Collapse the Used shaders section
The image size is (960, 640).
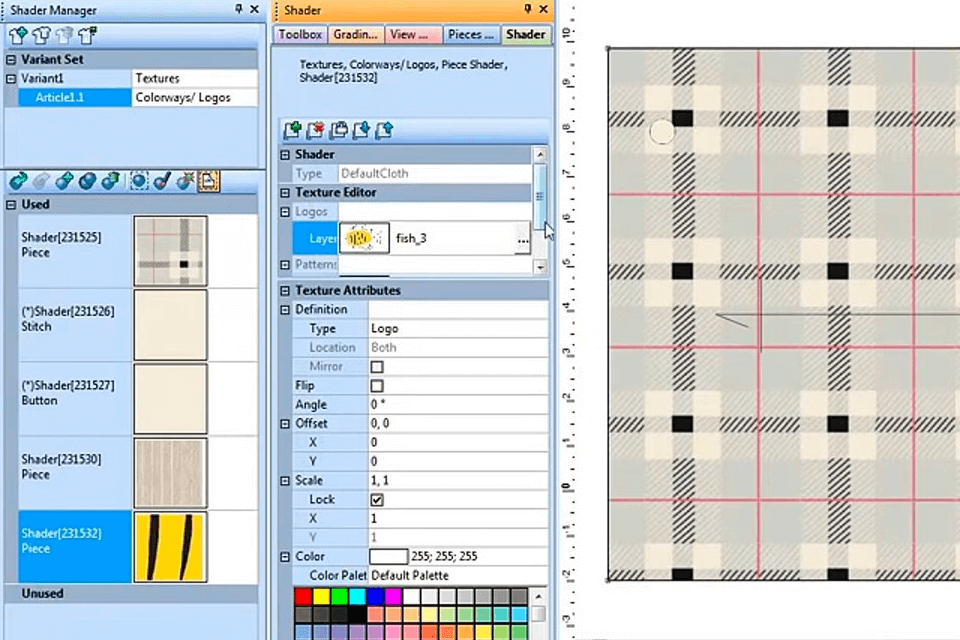[x=11, y=205]
